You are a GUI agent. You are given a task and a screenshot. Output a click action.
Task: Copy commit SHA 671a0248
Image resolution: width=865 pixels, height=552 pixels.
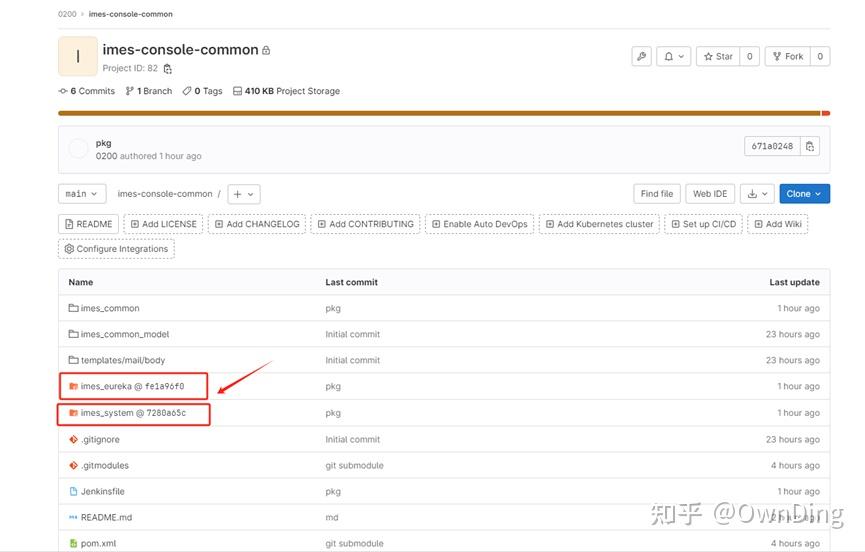(810, 146)
